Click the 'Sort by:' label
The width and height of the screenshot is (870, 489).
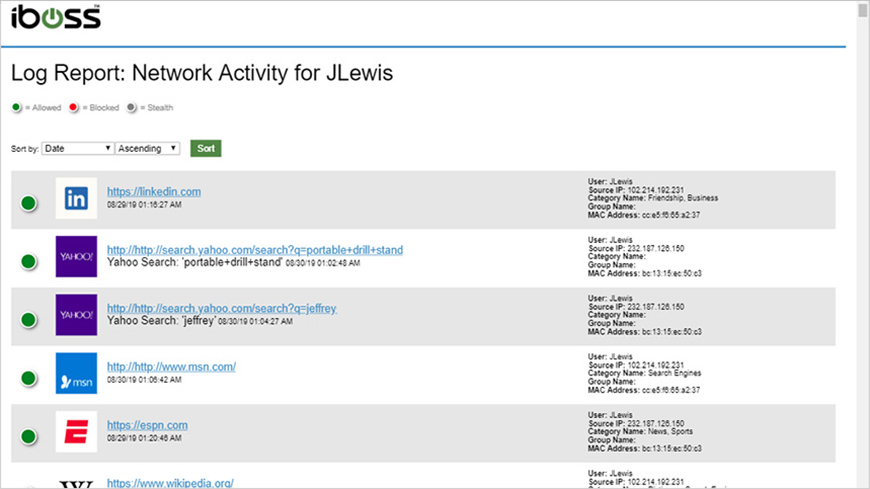(x=24, y=149)
